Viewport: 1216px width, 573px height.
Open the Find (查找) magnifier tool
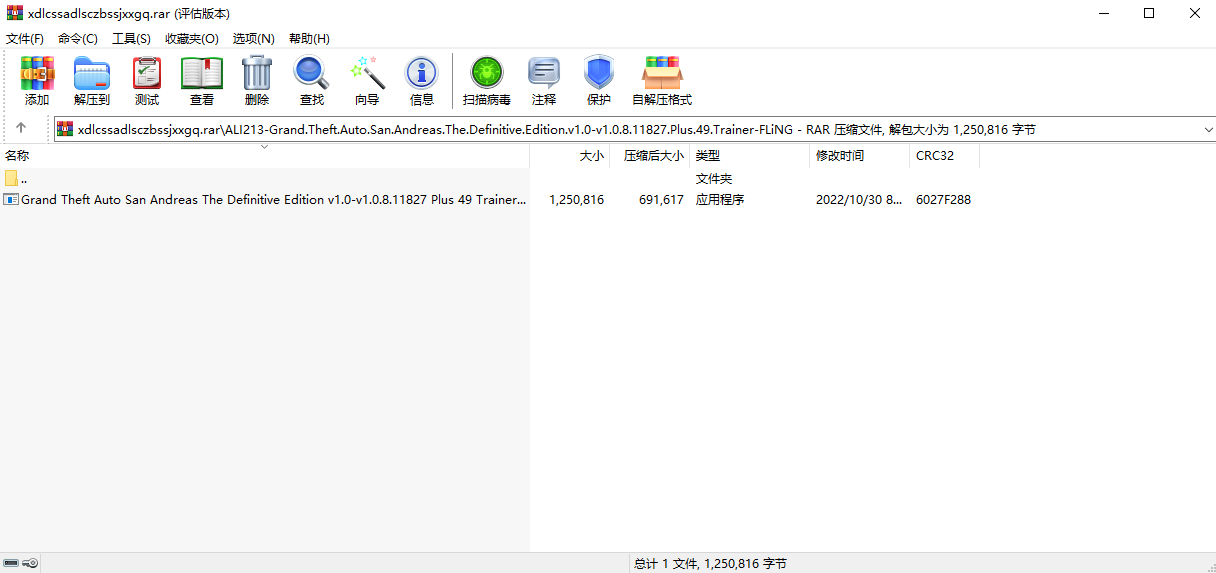(x=312, y=81)
